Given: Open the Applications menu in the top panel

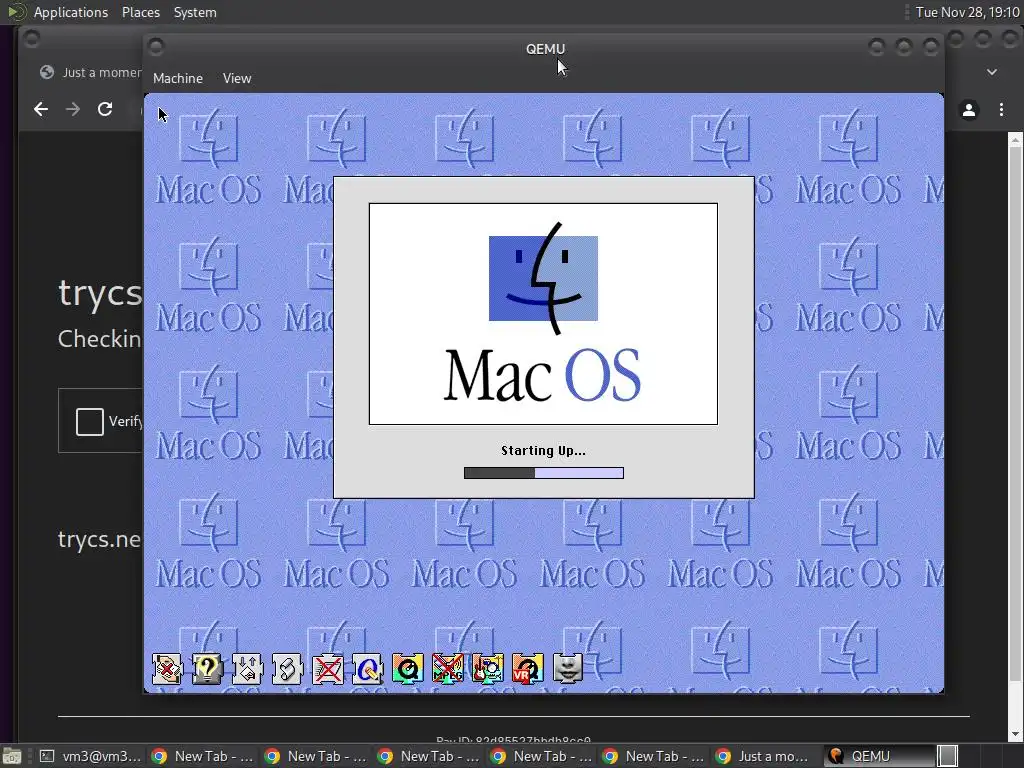Looking at the screenshot, I should (x=71, y=12).
